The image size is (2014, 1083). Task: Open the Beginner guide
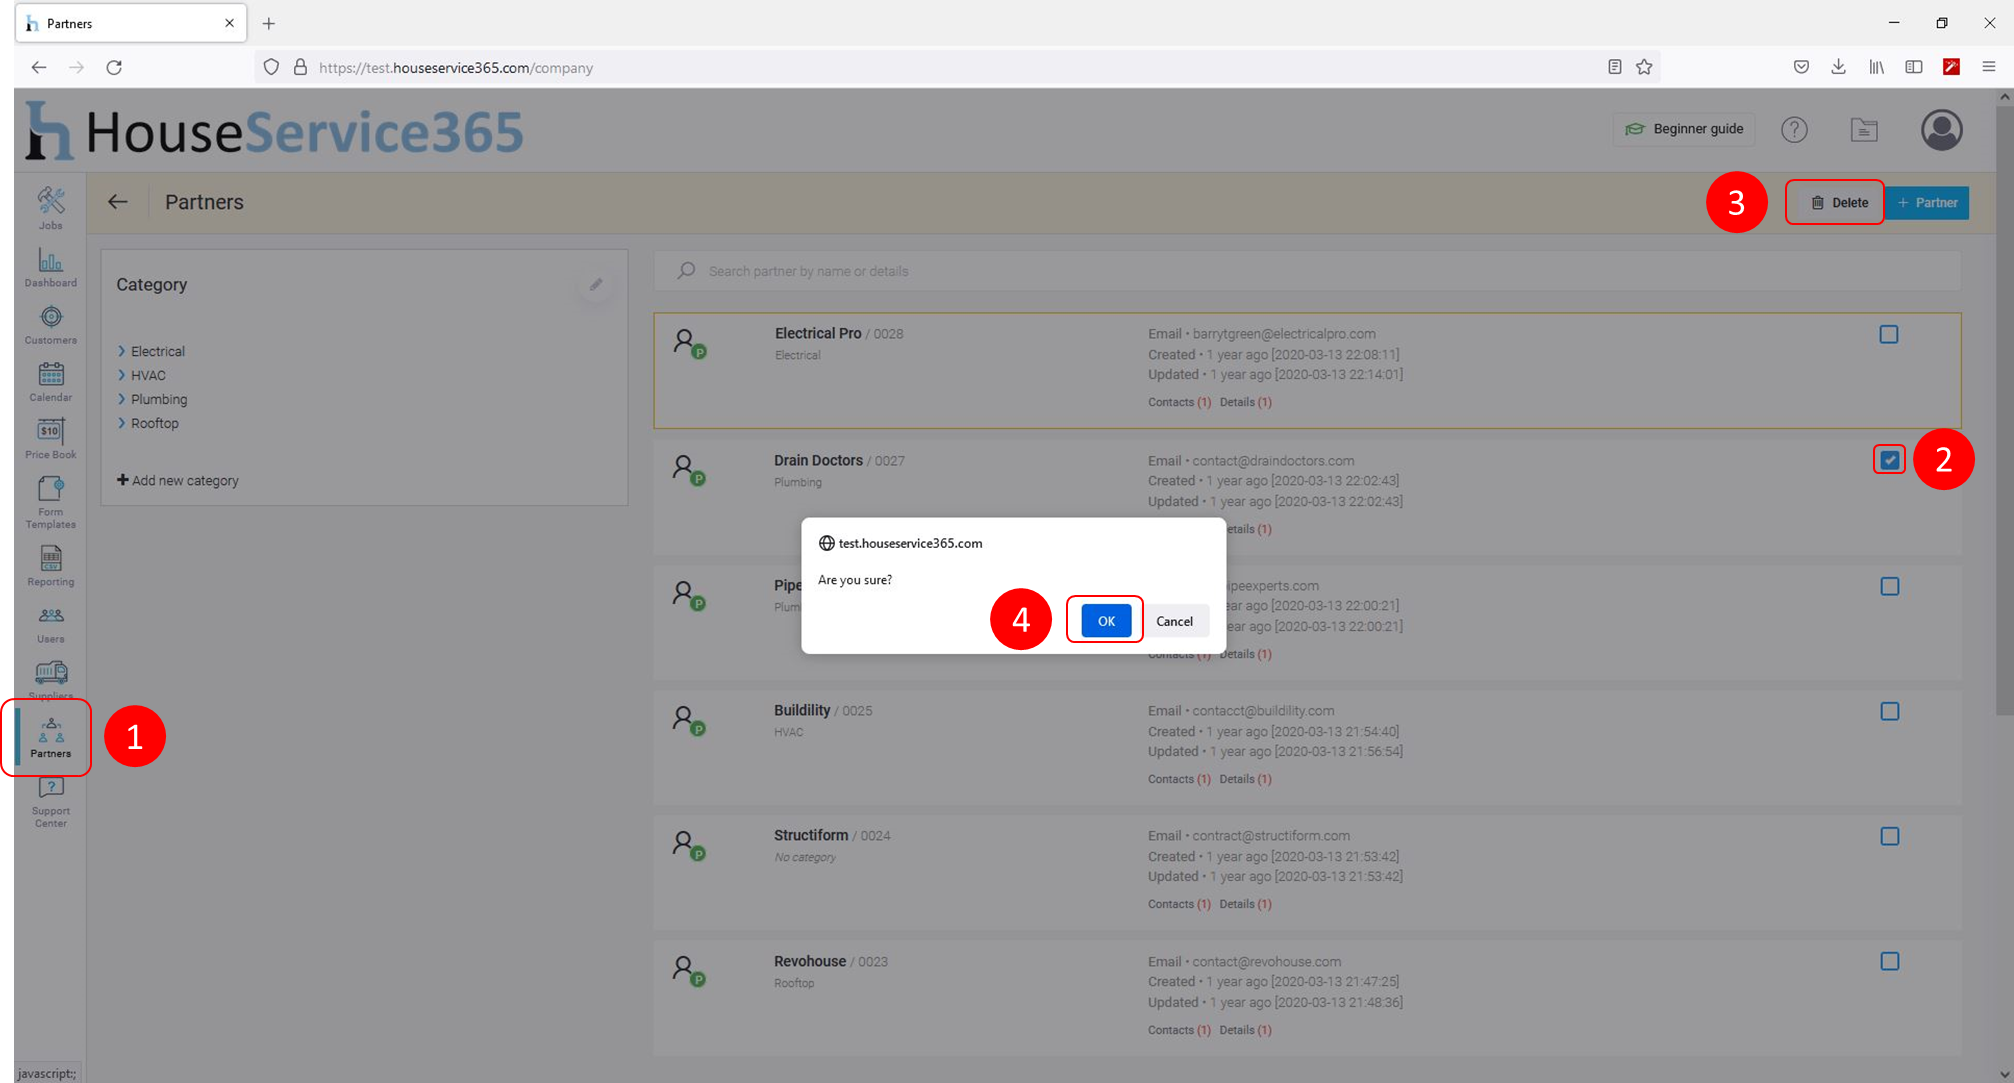[x=1684, y=129]
